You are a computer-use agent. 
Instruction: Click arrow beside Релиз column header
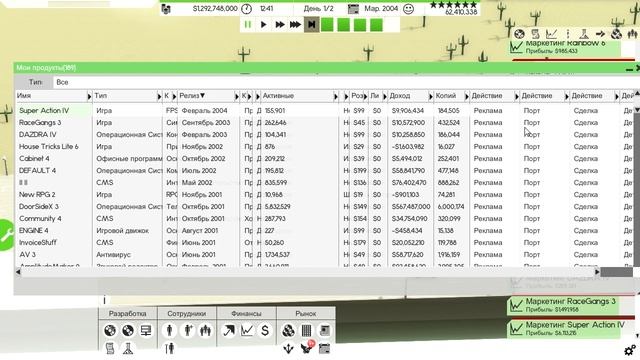[x=237, y=96]
